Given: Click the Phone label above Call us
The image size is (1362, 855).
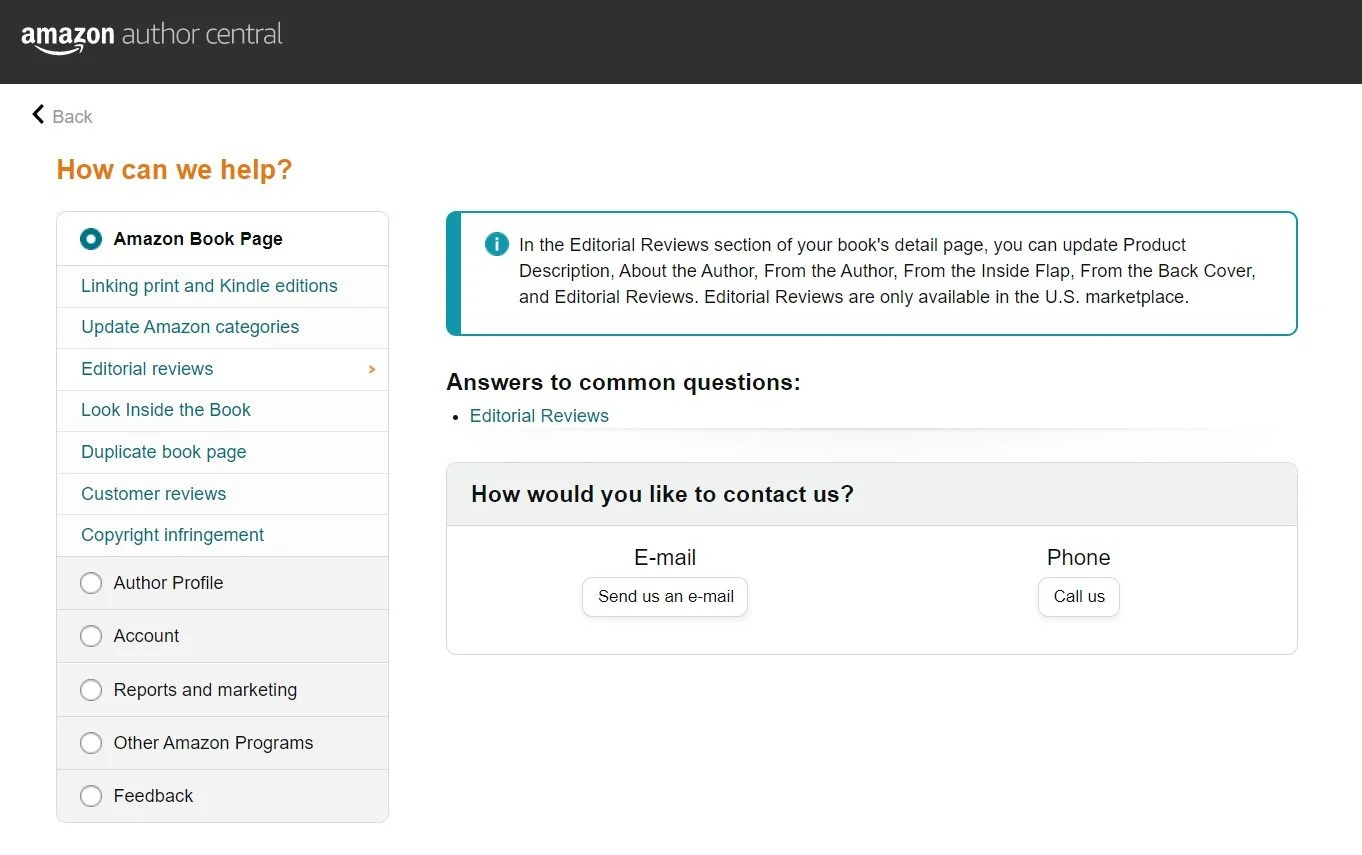Looking at the screenshot, I should 1078,558.
